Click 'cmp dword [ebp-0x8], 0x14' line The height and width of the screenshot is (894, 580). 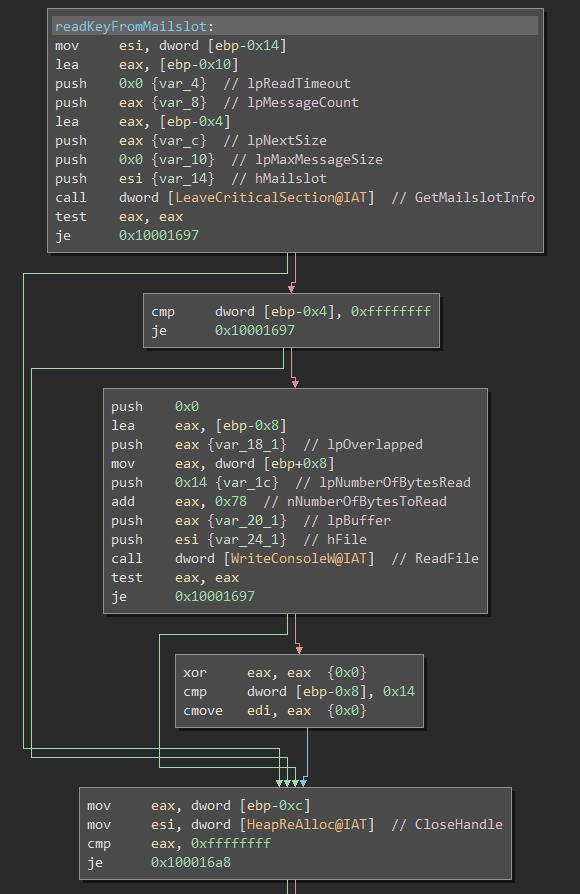(x=299, y=692)
